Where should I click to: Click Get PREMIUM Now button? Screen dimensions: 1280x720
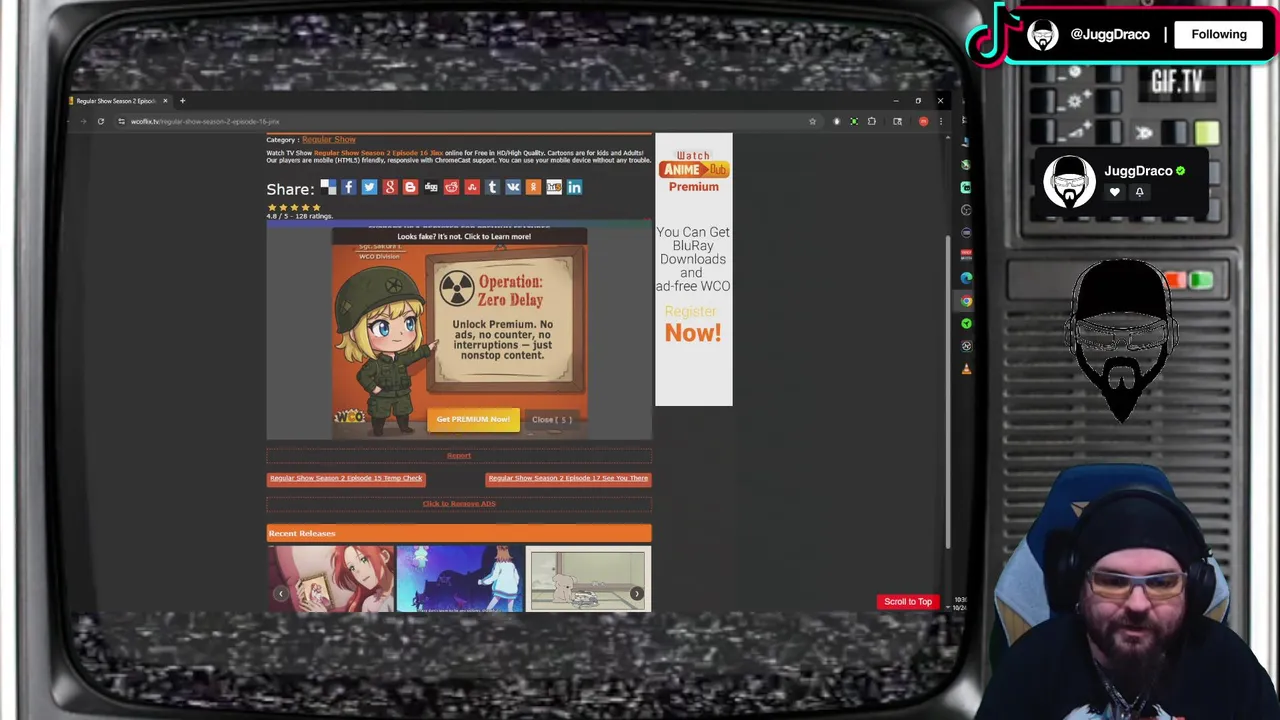[x=473, y=419]
